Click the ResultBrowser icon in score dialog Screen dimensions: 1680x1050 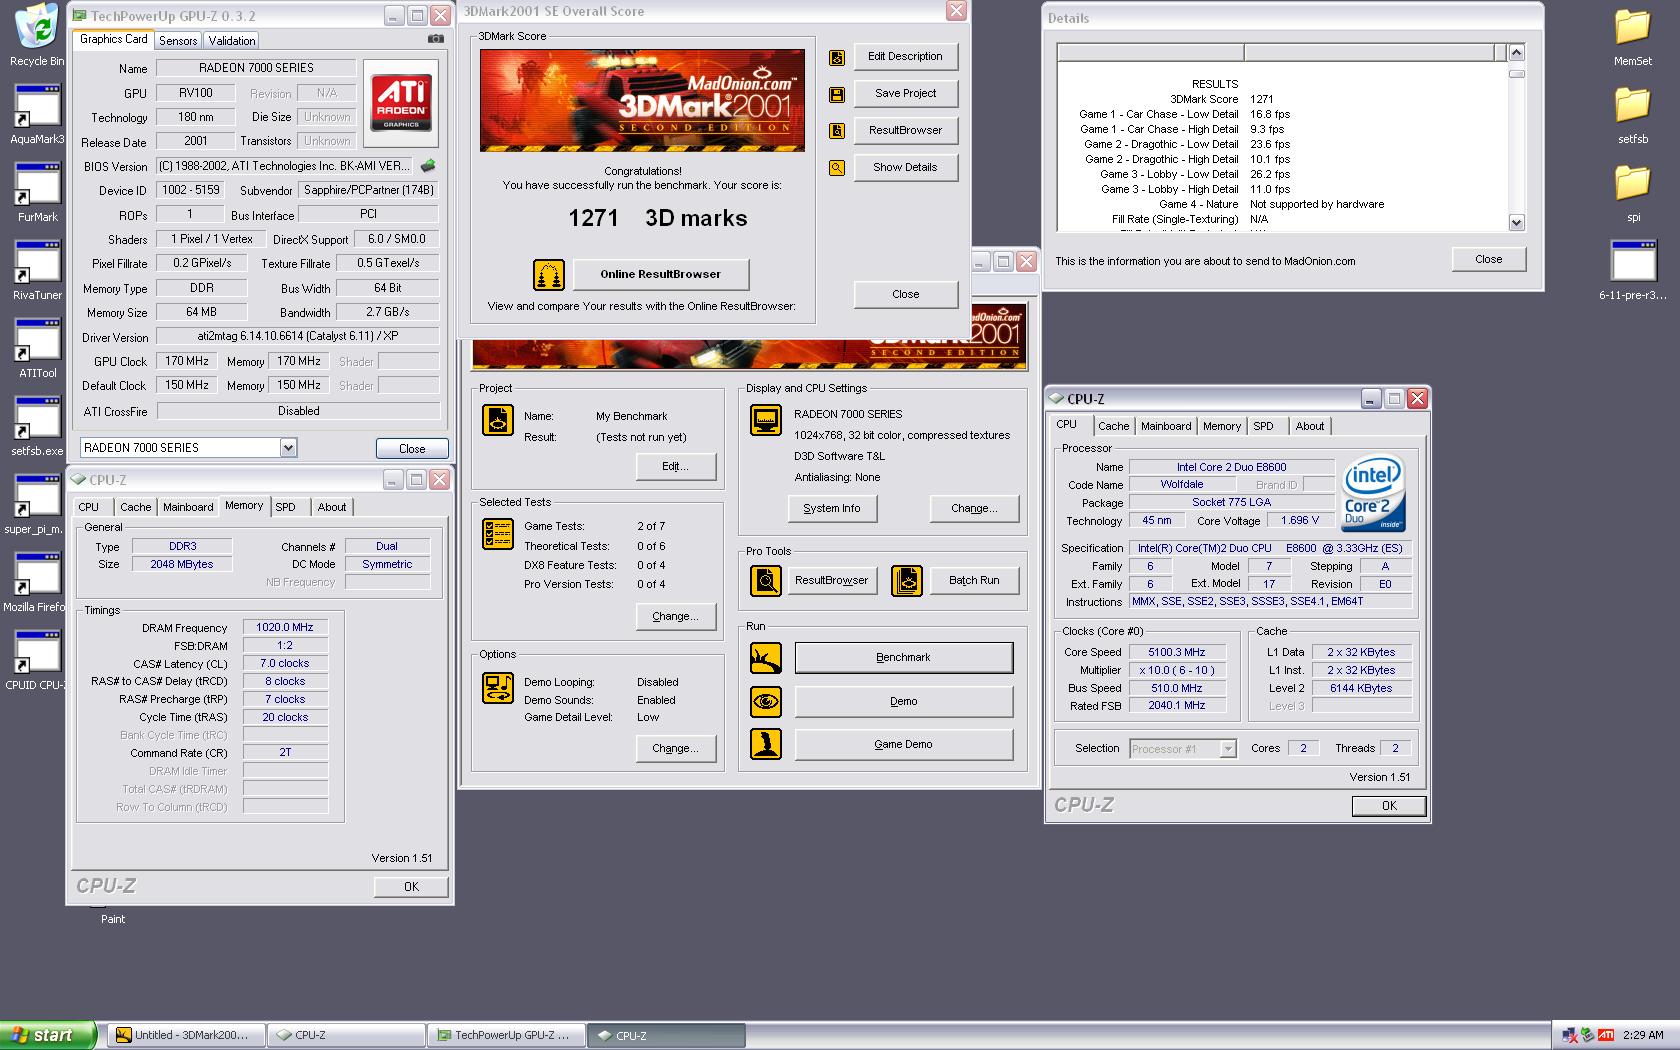pyautogui.click(x=837, y=131)
